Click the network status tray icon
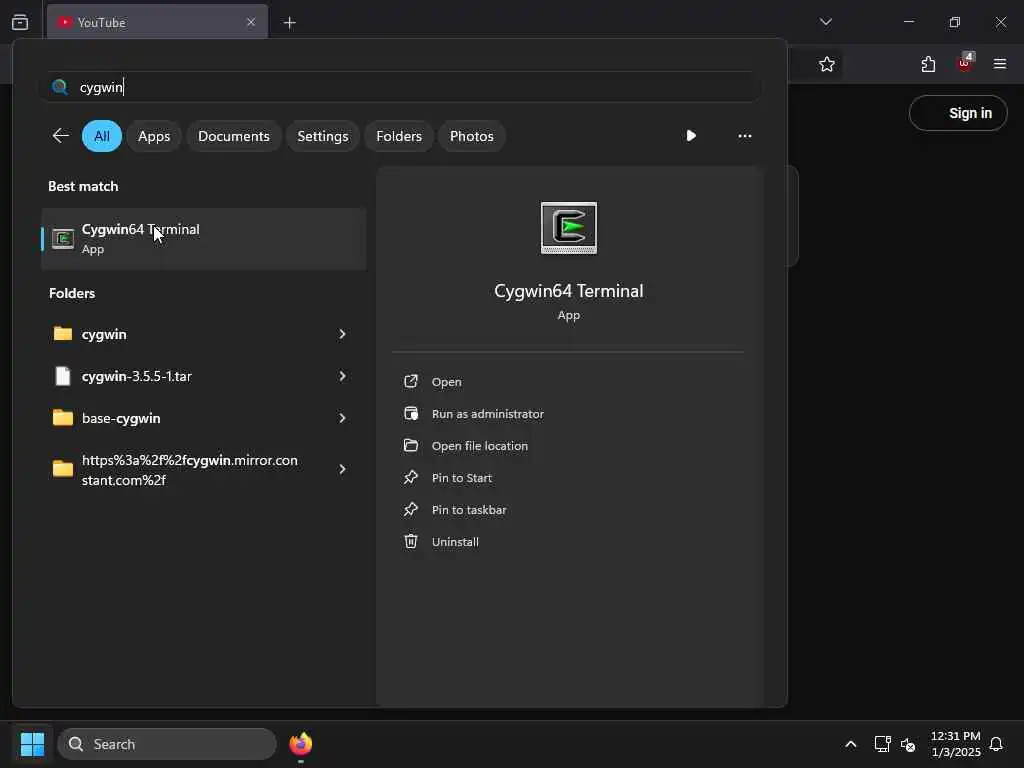Image resolution: width=1024 pixels, height=768 pixels. 882,744
